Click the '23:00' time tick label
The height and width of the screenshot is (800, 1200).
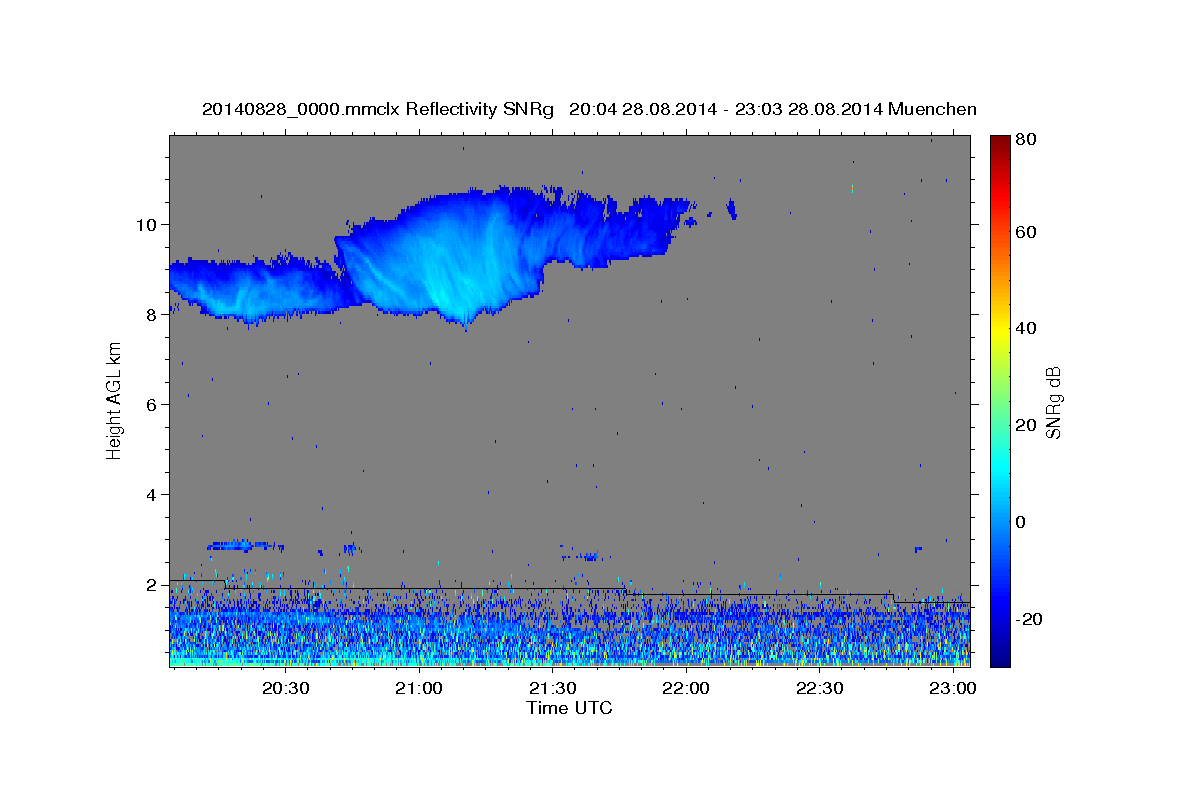point(953,688)
